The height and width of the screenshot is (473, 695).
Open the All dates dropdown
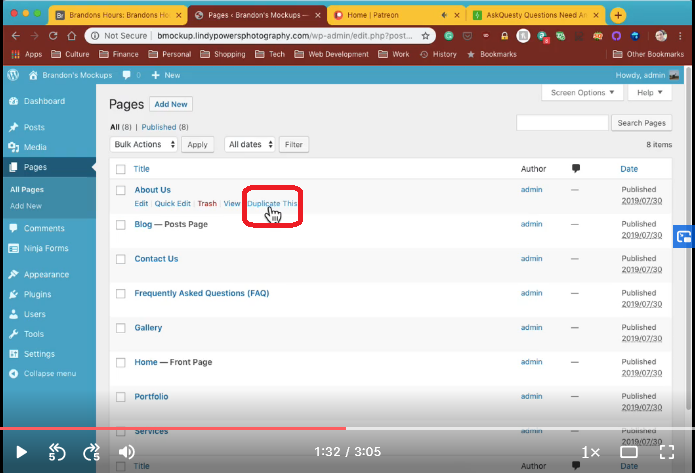coord(250,145)
